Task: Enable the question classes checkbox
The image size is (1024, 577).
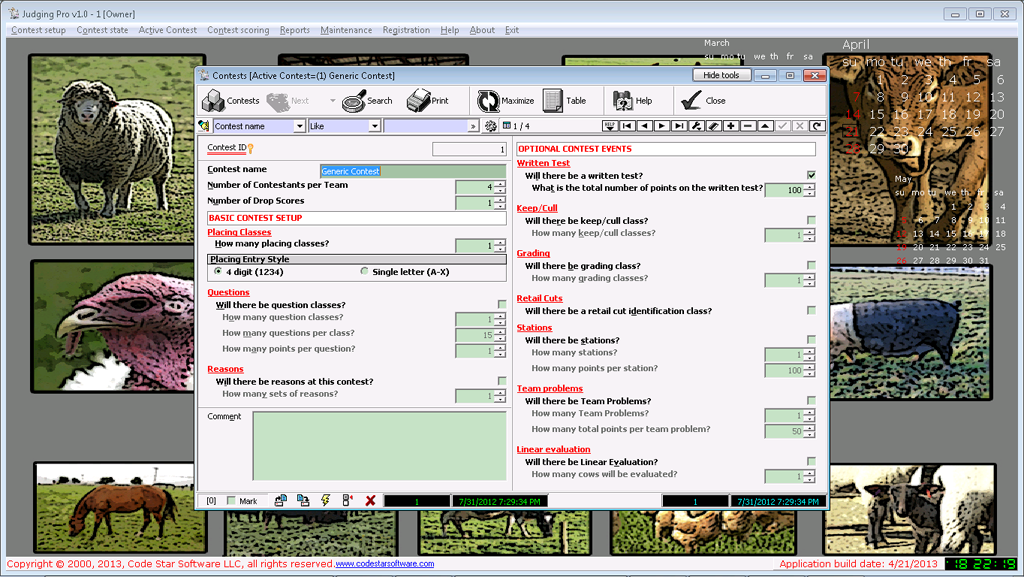Action: tap(502, 305)
